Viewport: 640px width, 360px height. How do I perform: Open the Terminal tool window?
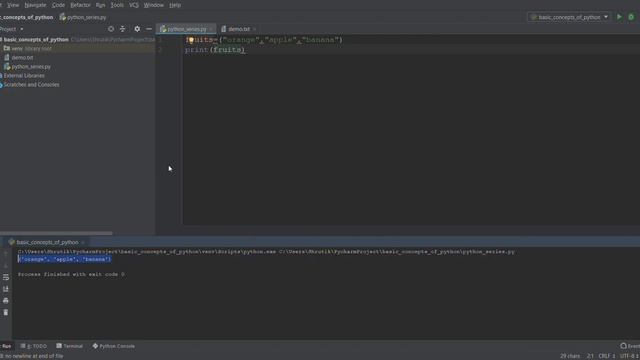(x=69, y=346)
